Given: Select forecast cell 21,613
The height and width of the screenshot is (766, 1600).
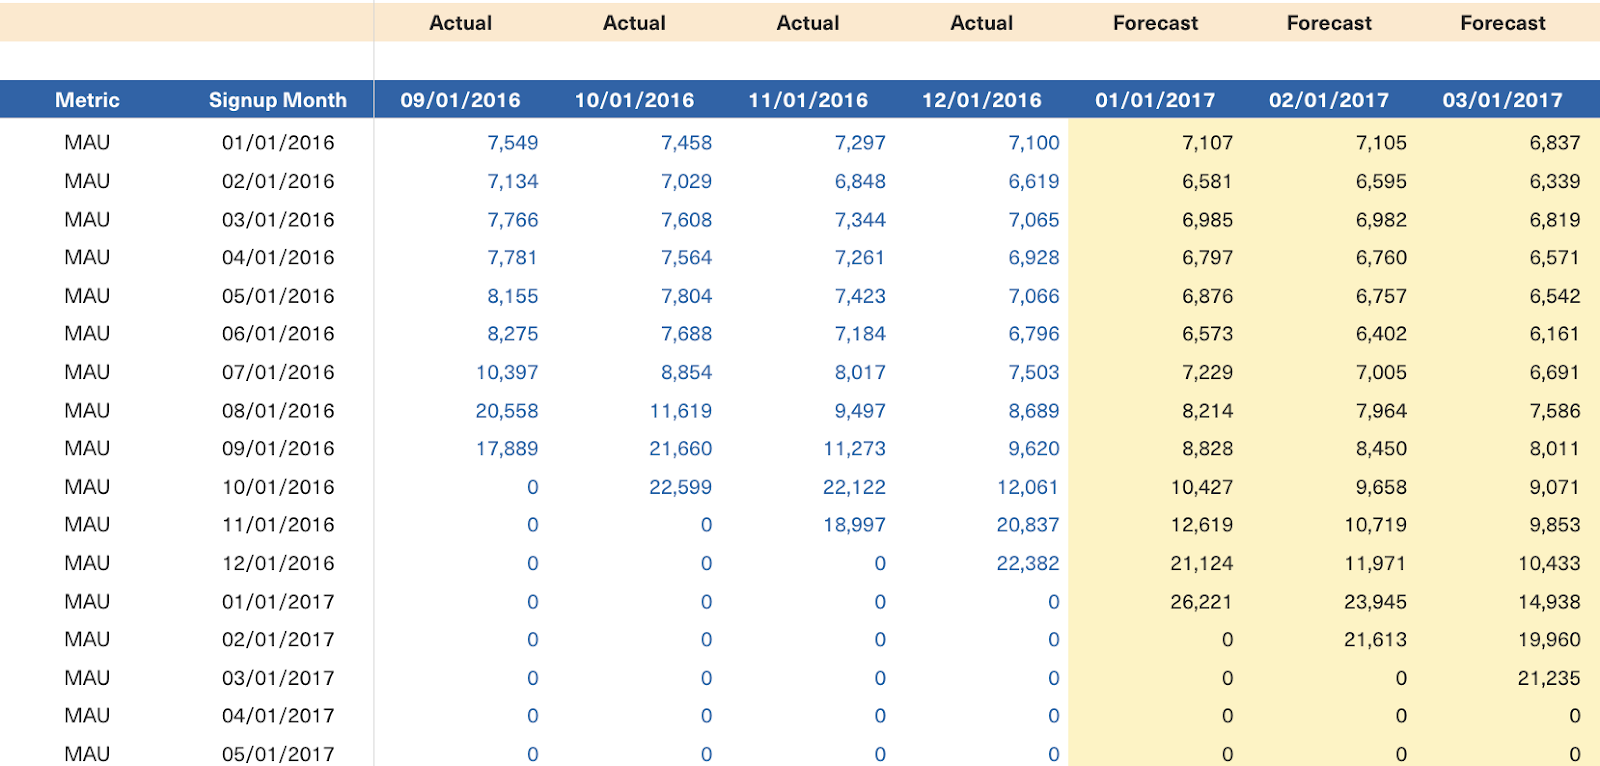Looking at the screenshot, I should 1375,640.
